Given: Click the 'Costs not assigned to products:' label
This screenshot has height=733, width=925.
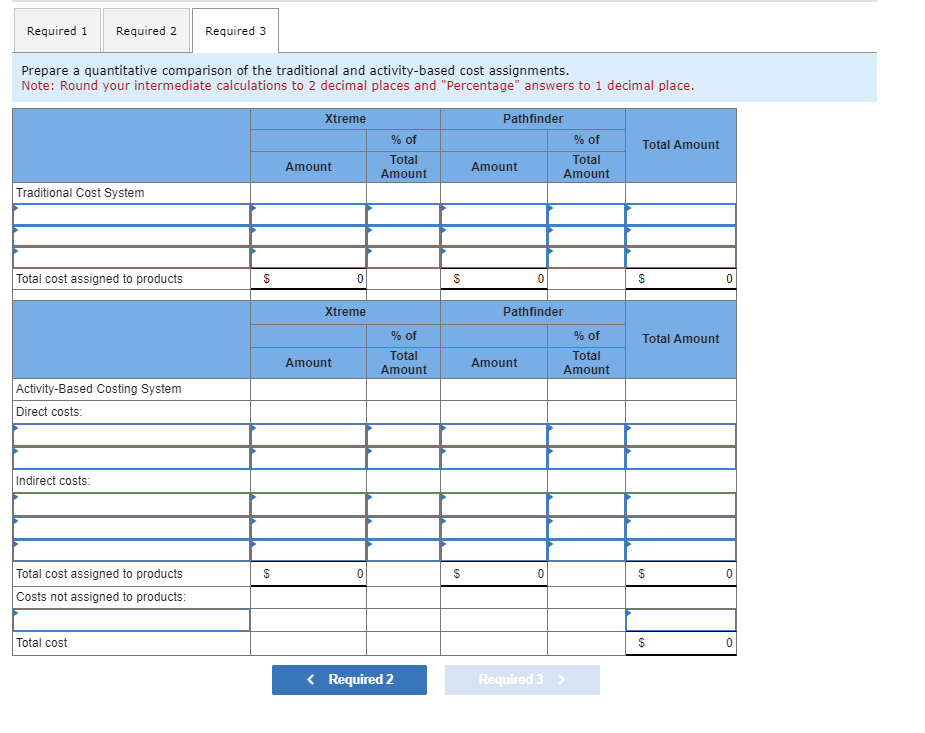Looking at the screenshot, I should (101, 597).
